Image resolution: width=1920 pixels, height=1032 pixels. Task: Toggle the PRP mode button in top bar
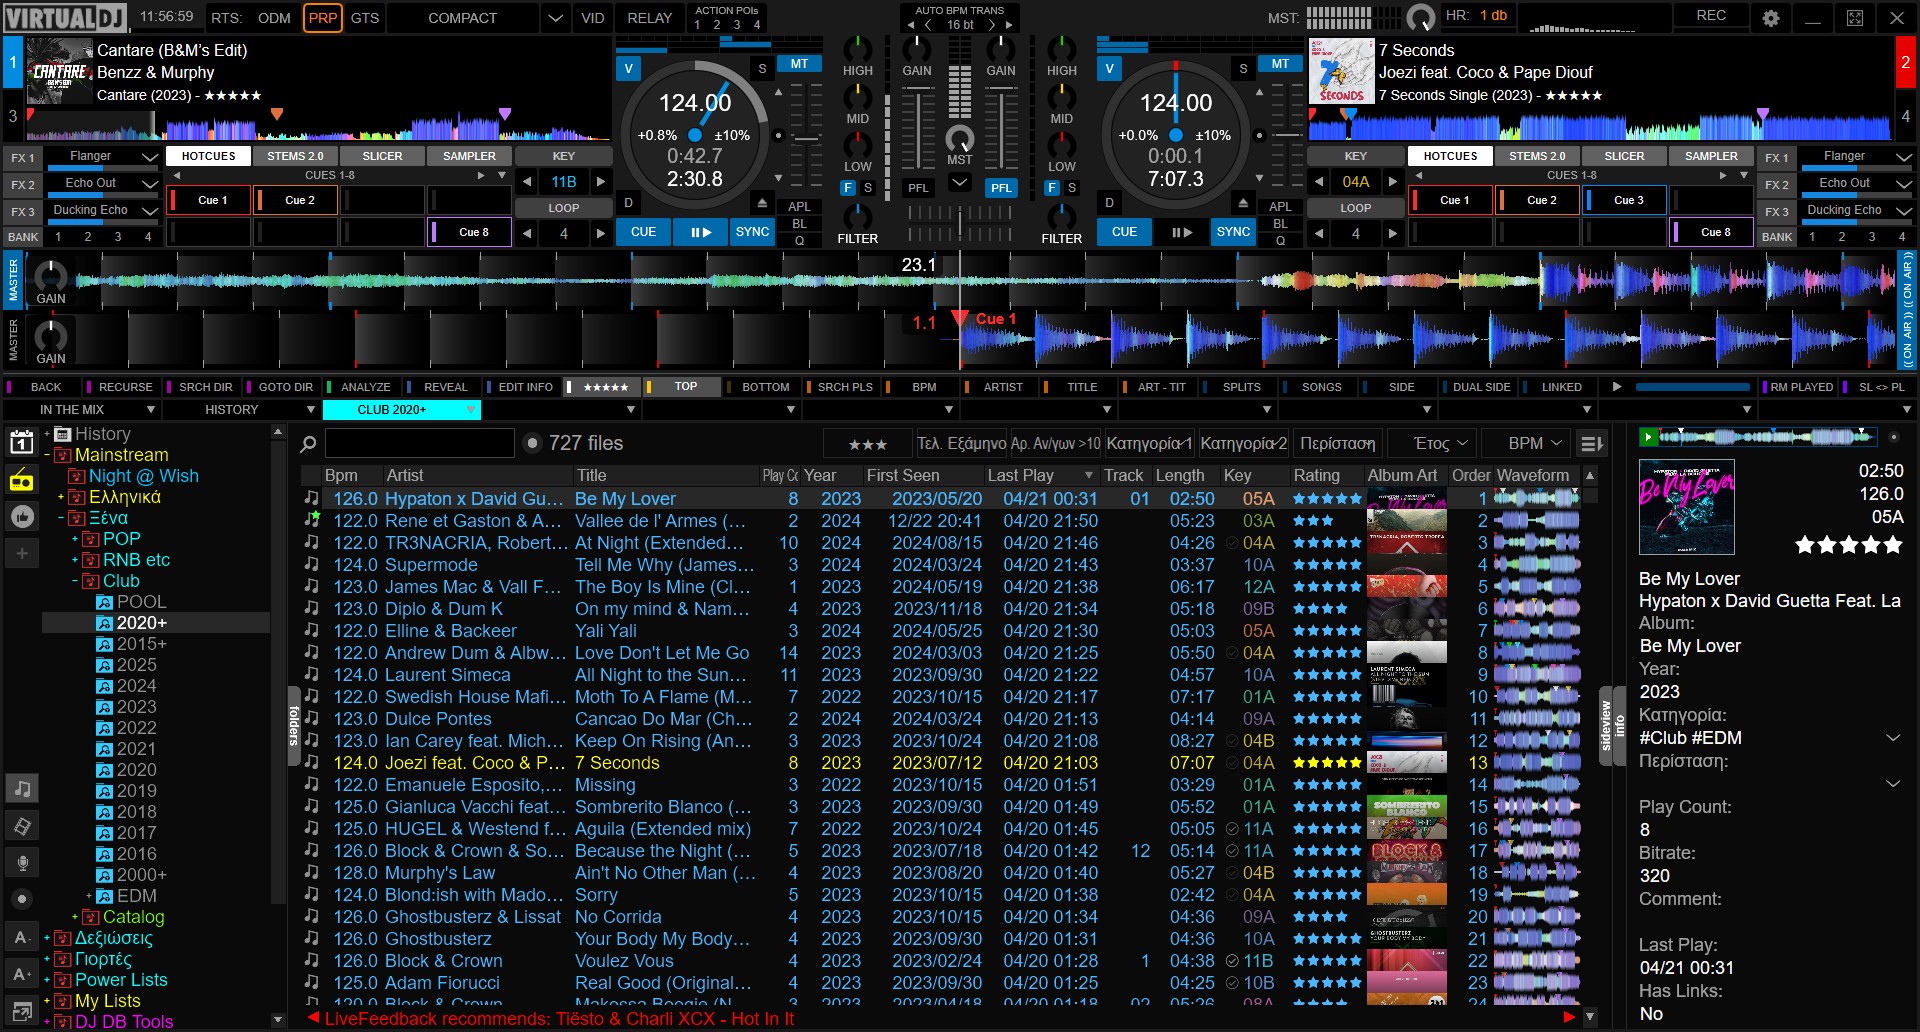tap(322, 18)
